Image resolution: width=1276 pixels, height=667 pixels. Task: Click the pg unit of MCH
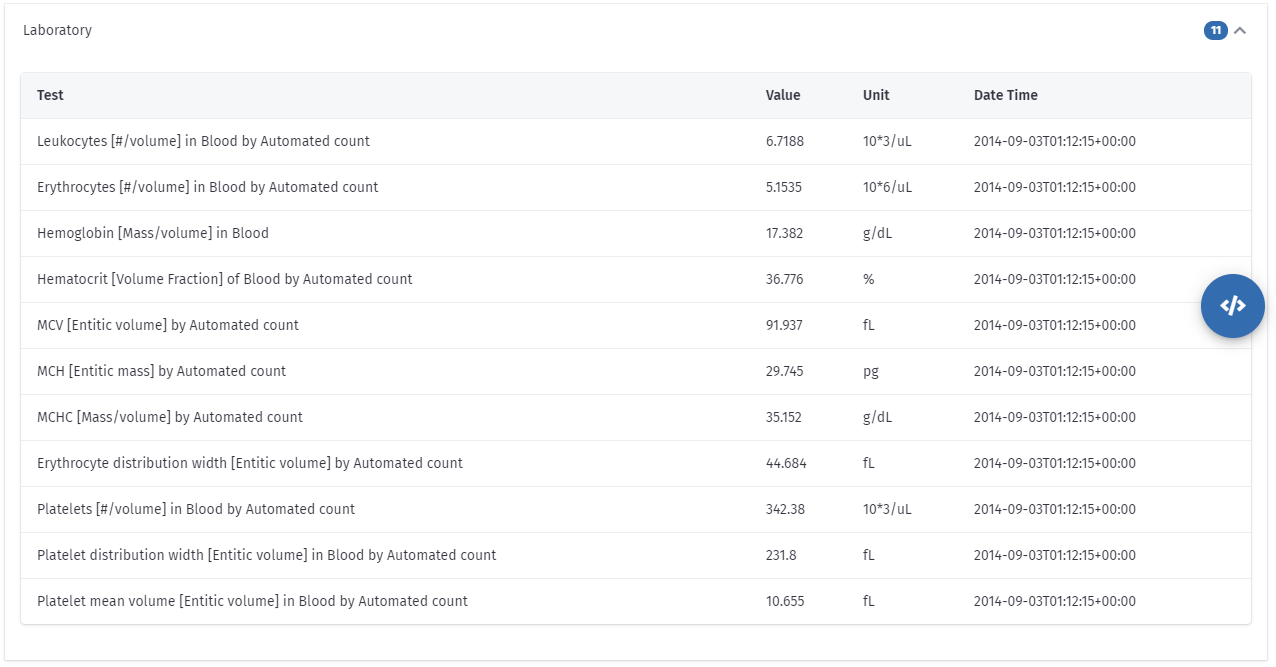[871, 371]
